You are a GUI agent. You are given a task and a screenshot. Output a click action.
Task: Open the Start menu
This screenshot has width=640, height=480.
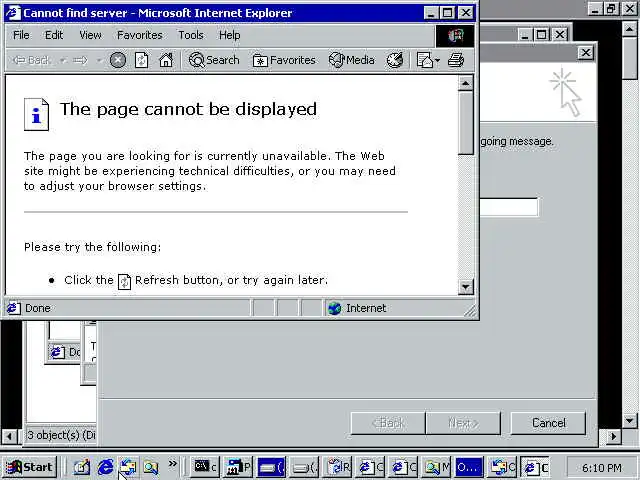click(29, 467)
